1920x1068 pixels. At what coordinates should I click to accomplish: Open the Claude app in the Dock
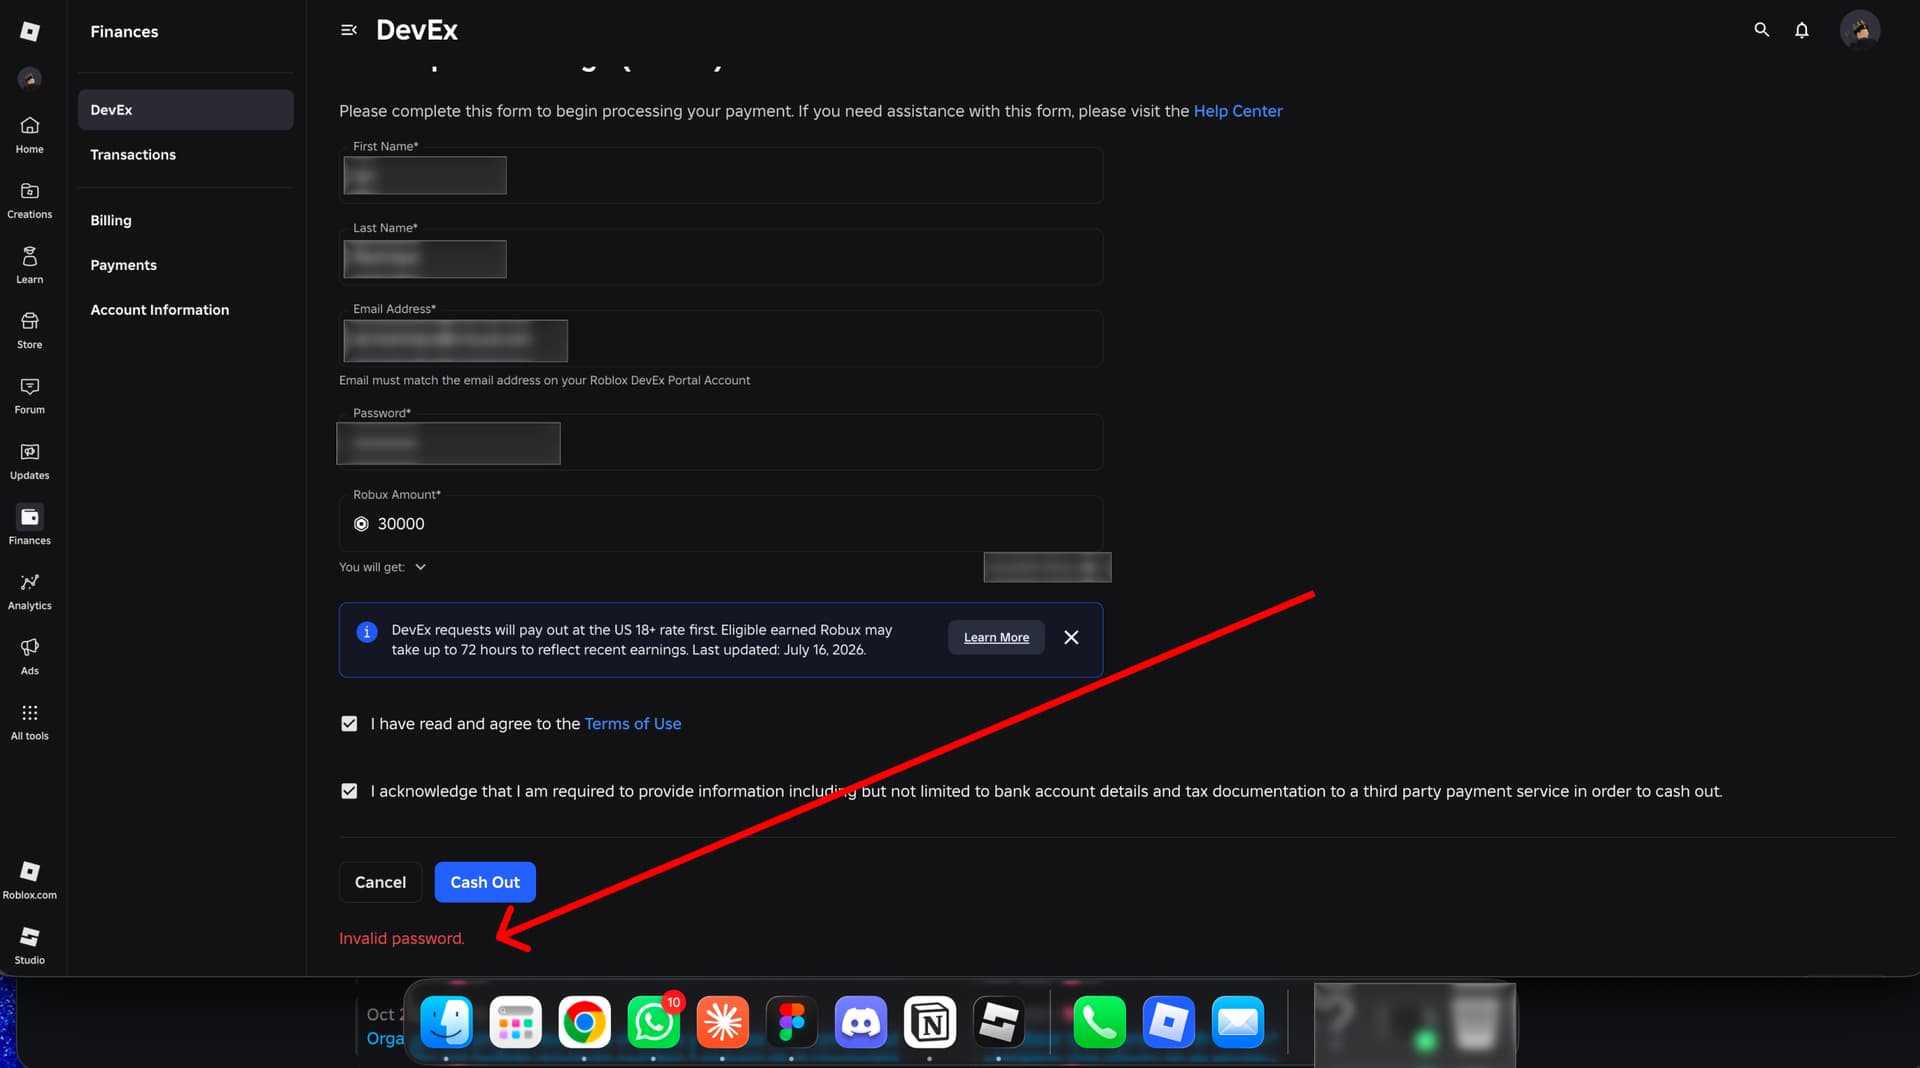click(x=722, y=1022)
